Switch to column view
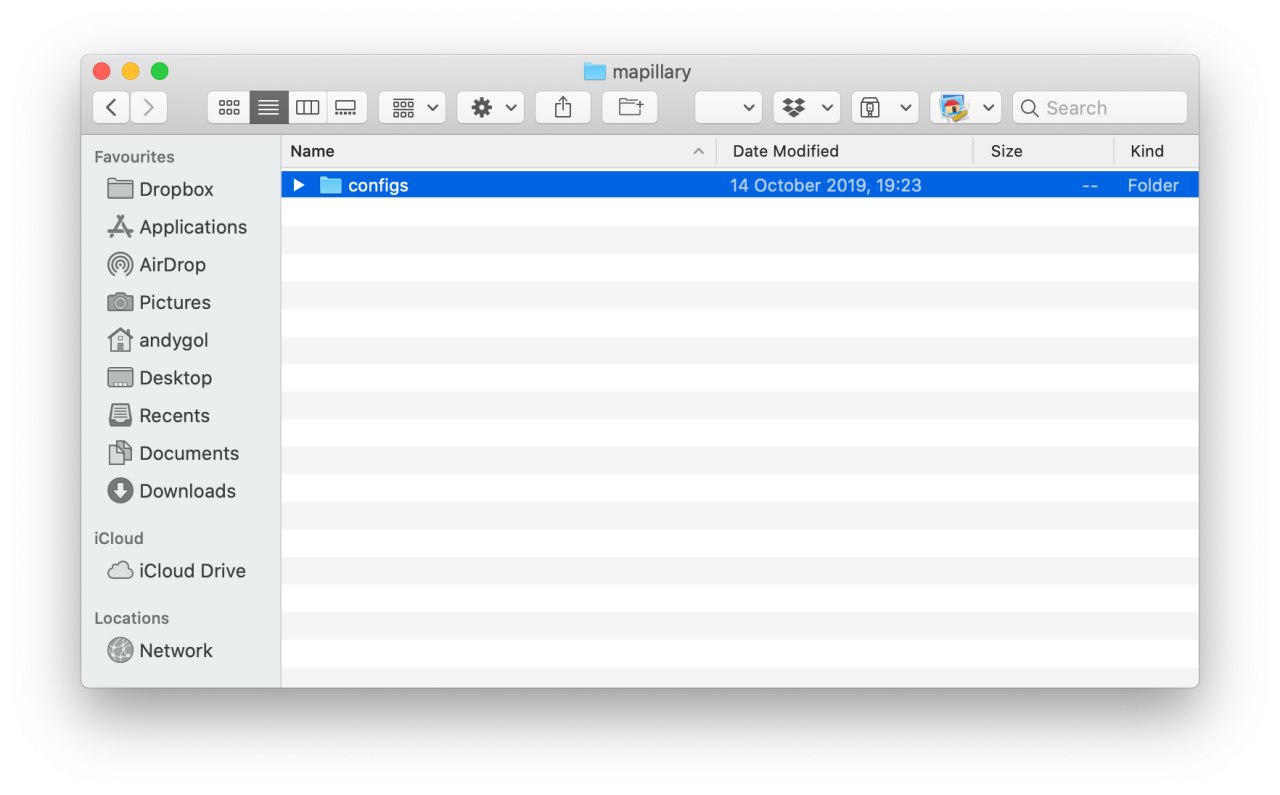The image size is (1280, 795). point(307,108)
